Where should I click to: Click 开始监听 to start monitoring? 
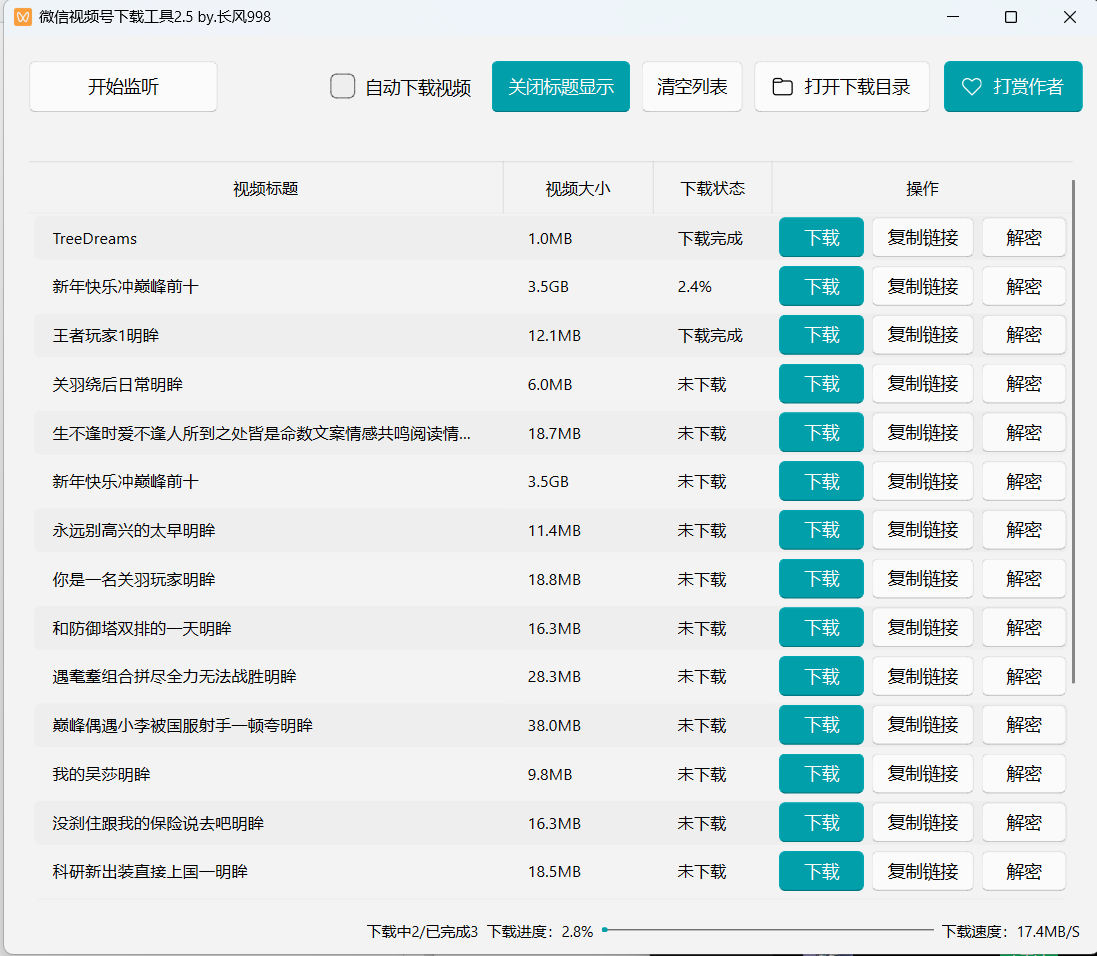coord(122,87)
